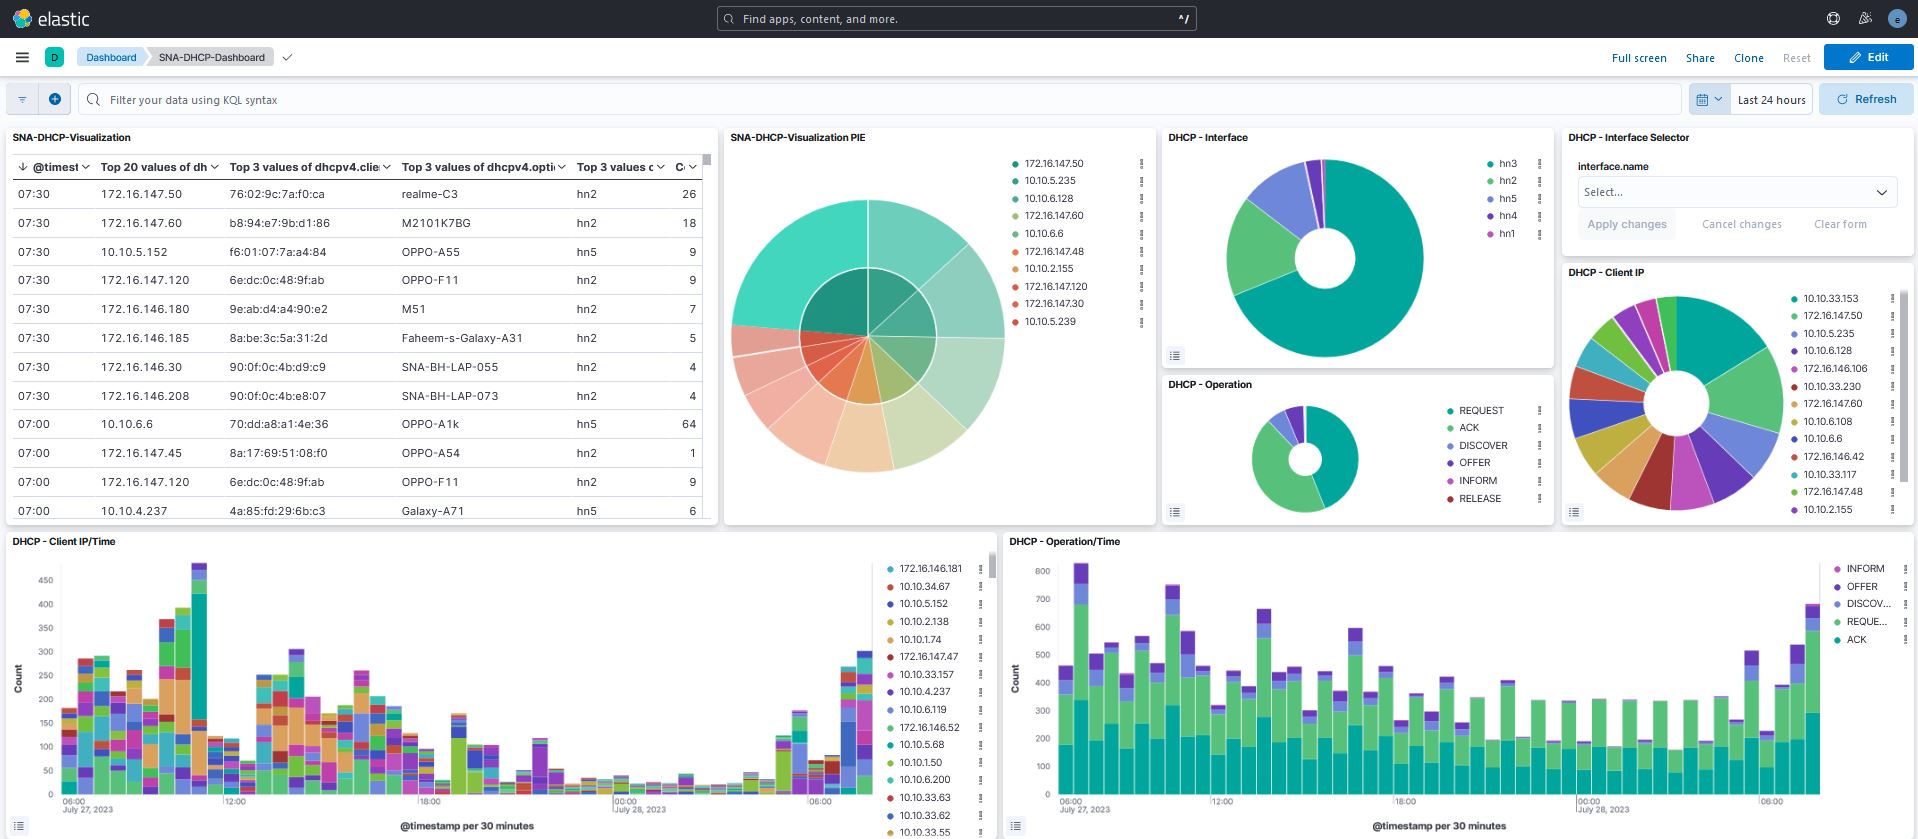Toggle legend in DHCP - Operation panel
This screenshot has width=1918, height=839.
(1175, 512)
